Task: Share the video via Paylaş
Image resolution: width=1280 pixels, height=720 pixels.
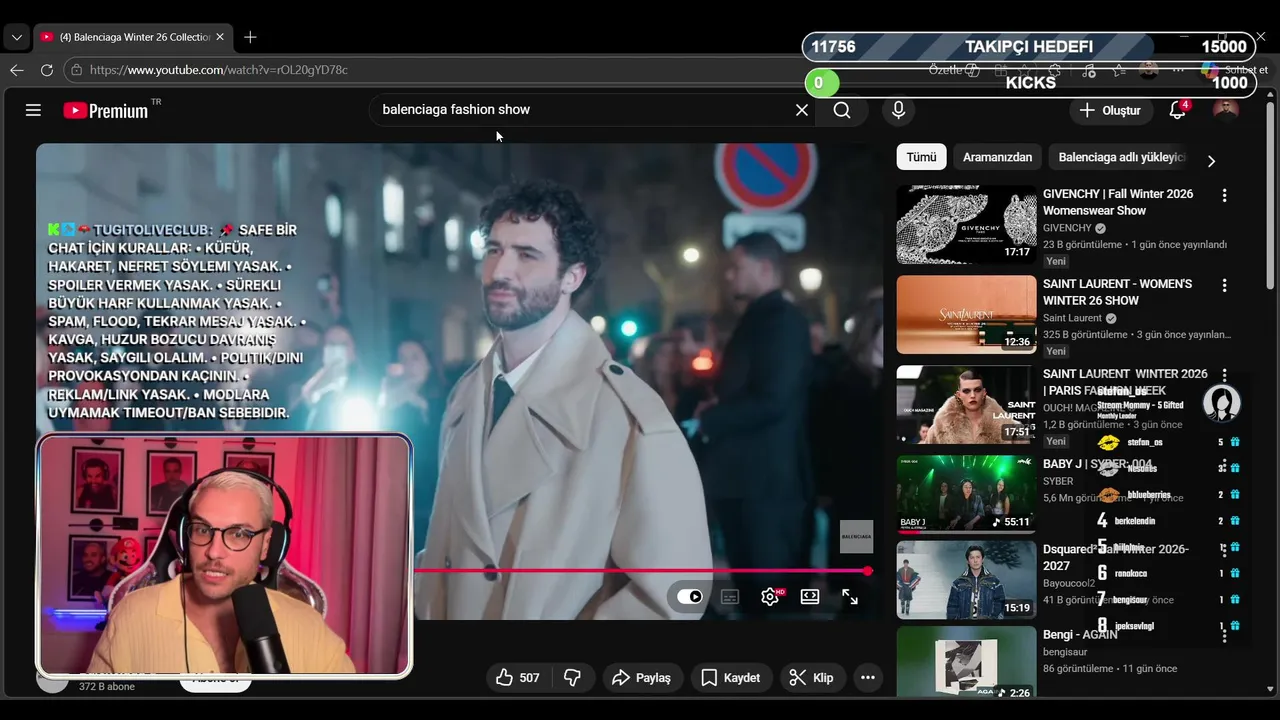Action: [641, 678]
